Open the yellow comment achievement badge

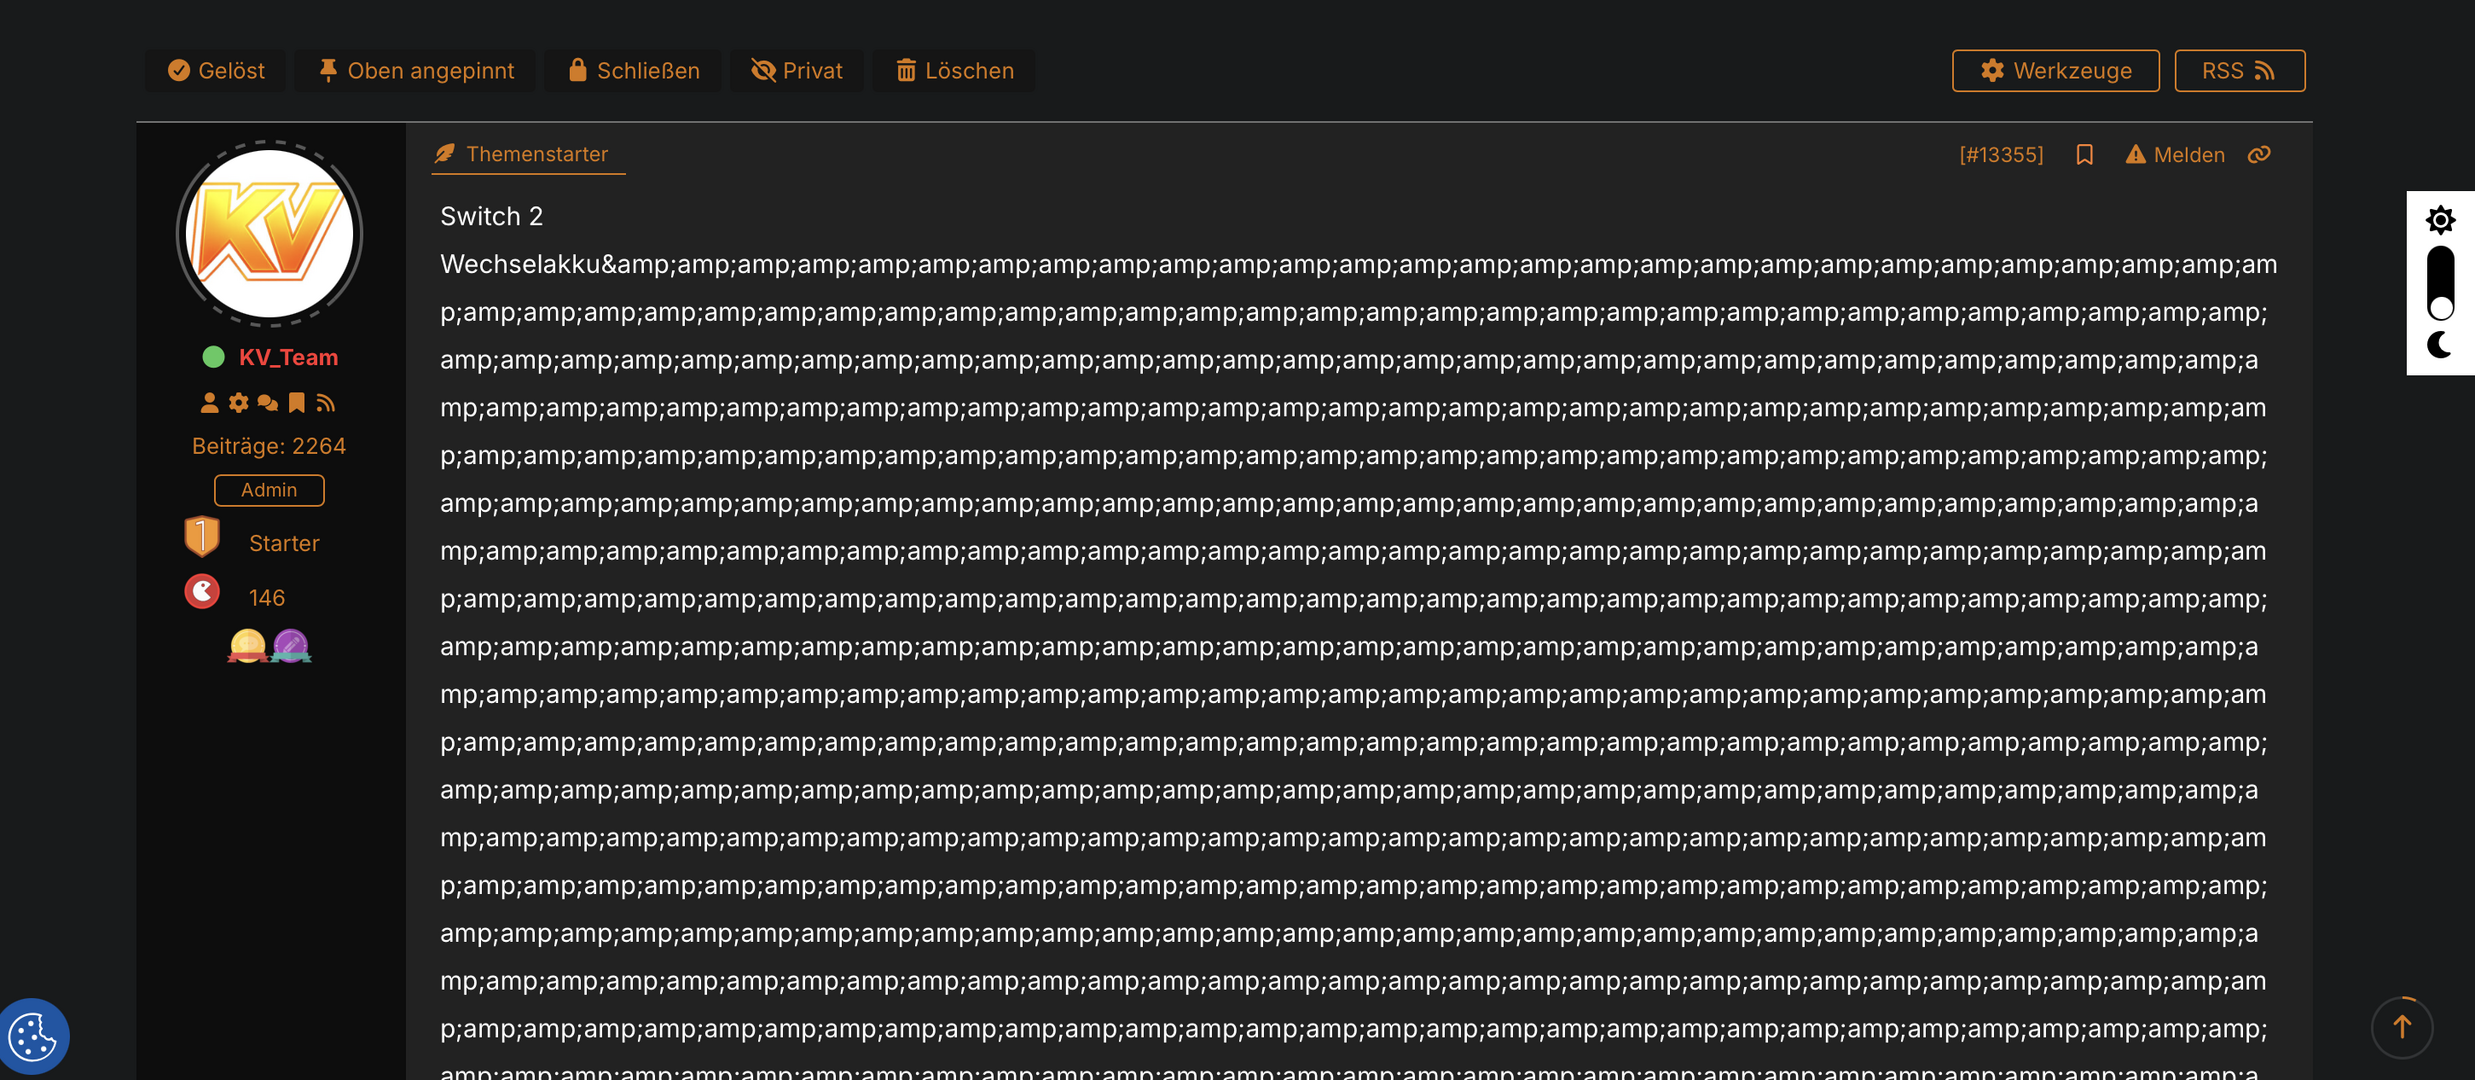coord(247,646)
